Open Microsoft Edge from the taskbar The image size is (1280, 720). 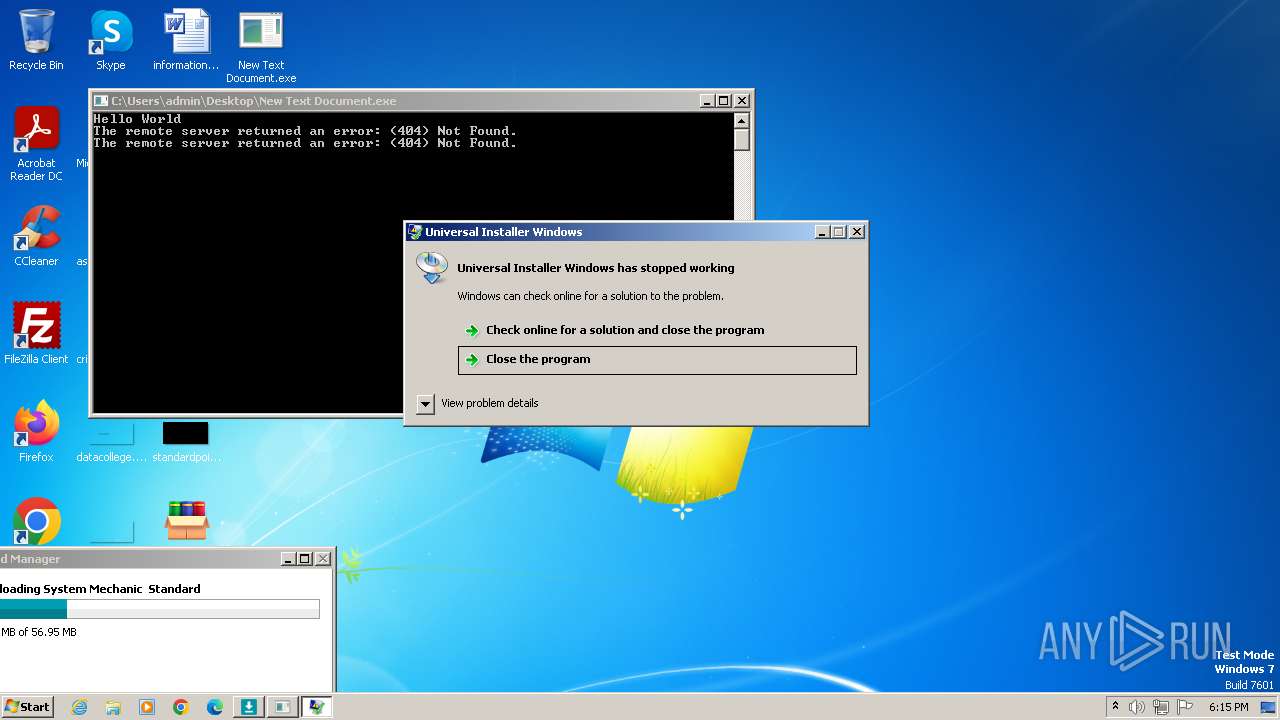pos(214,707)
